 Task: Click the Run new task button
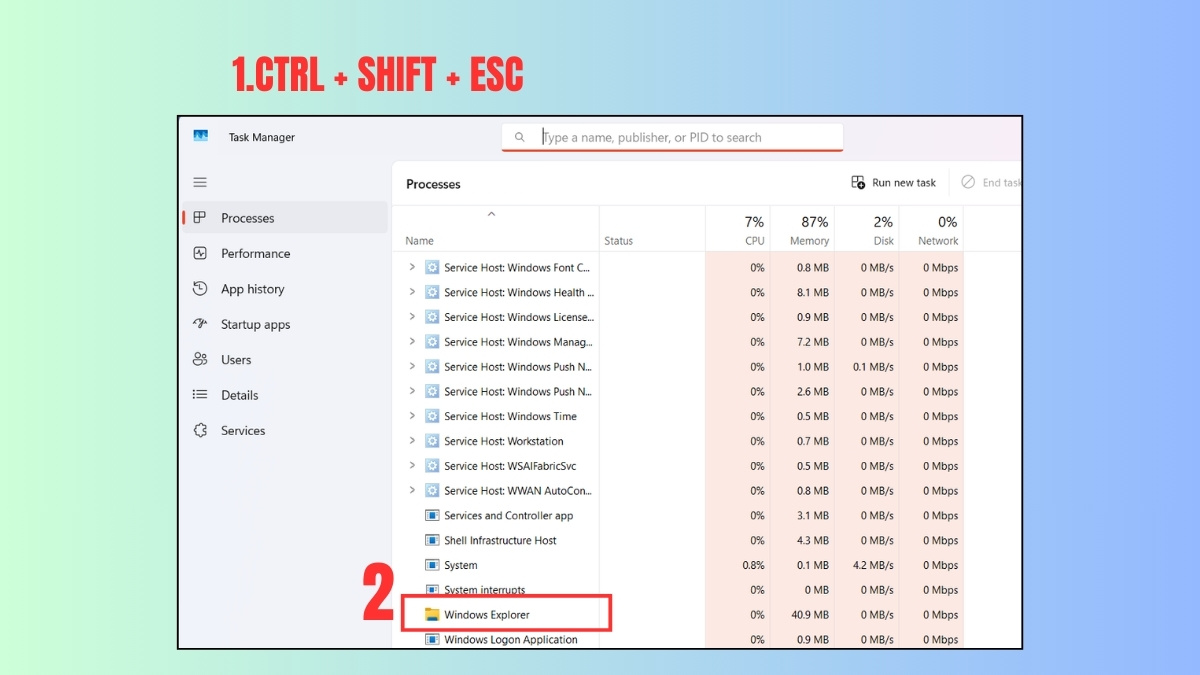tap(893, 182)
